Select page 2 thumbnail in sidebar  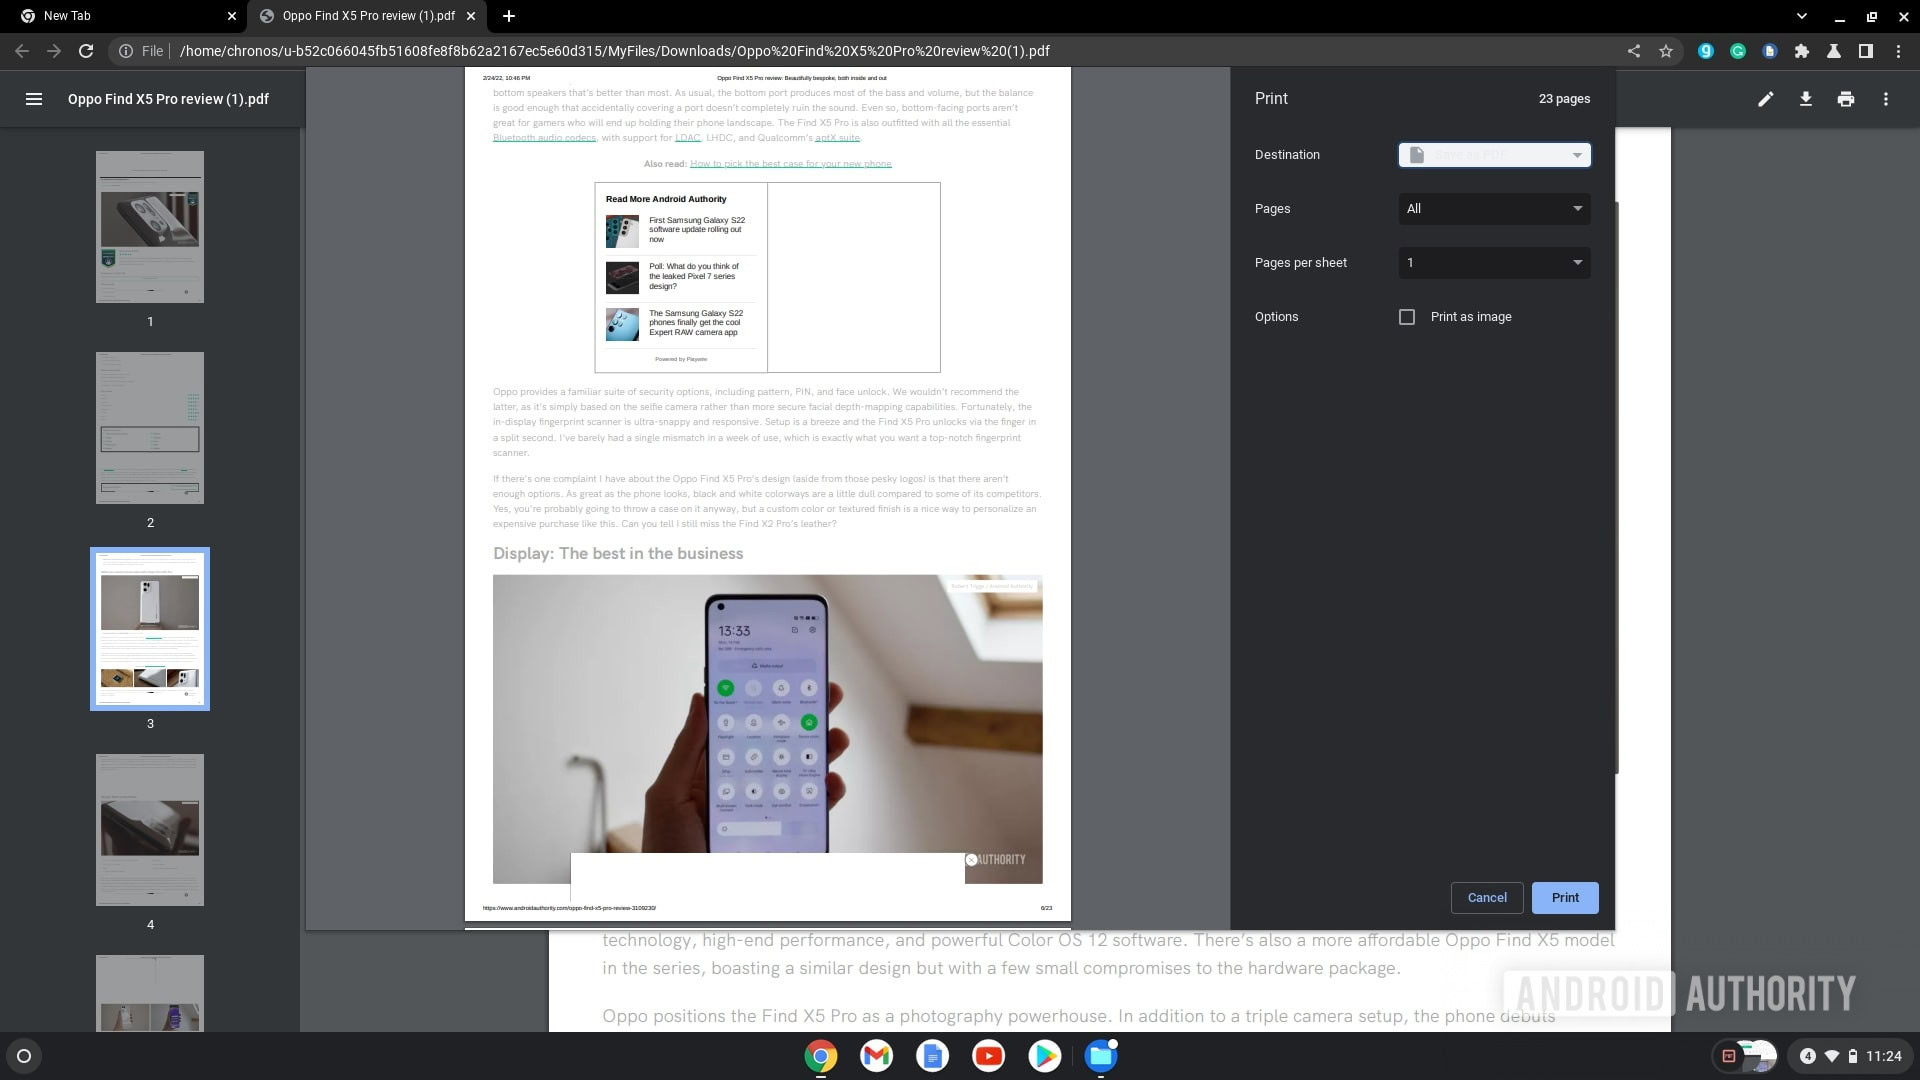tap(150, 428)
